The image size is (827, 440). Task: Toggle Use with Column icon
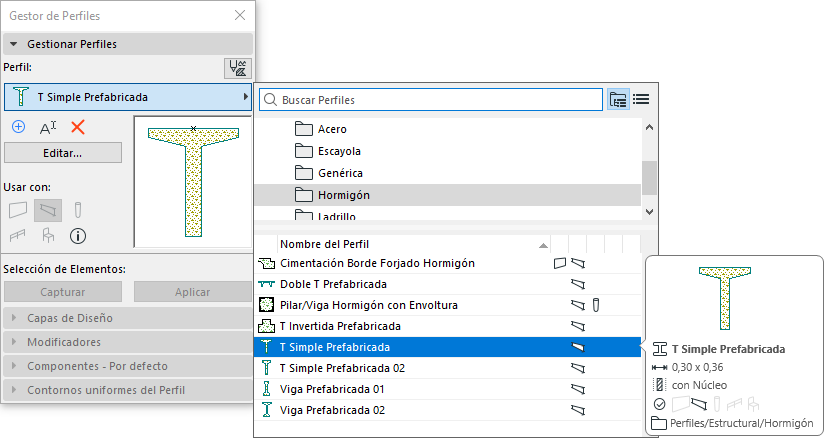pyautogui.click(x=78, y=211)
